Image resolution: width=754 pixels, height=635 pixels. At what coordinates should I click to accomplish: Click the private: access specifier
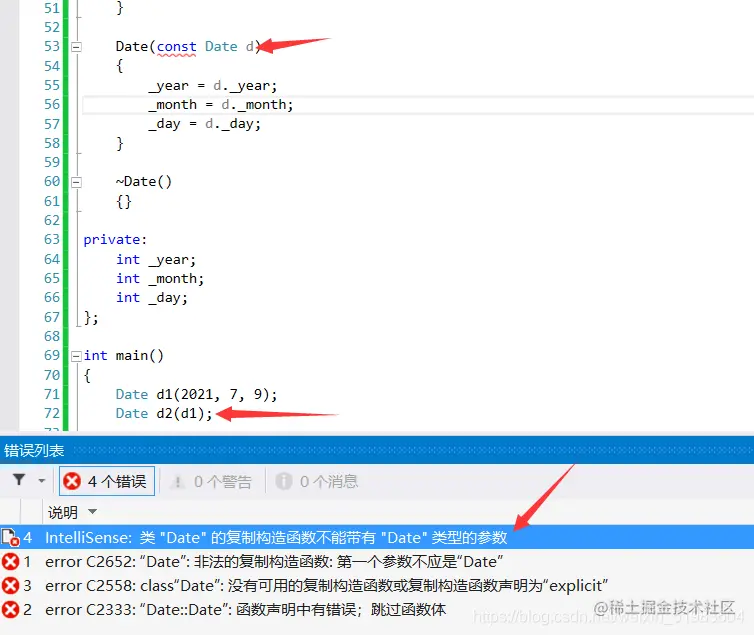(115, 239)
